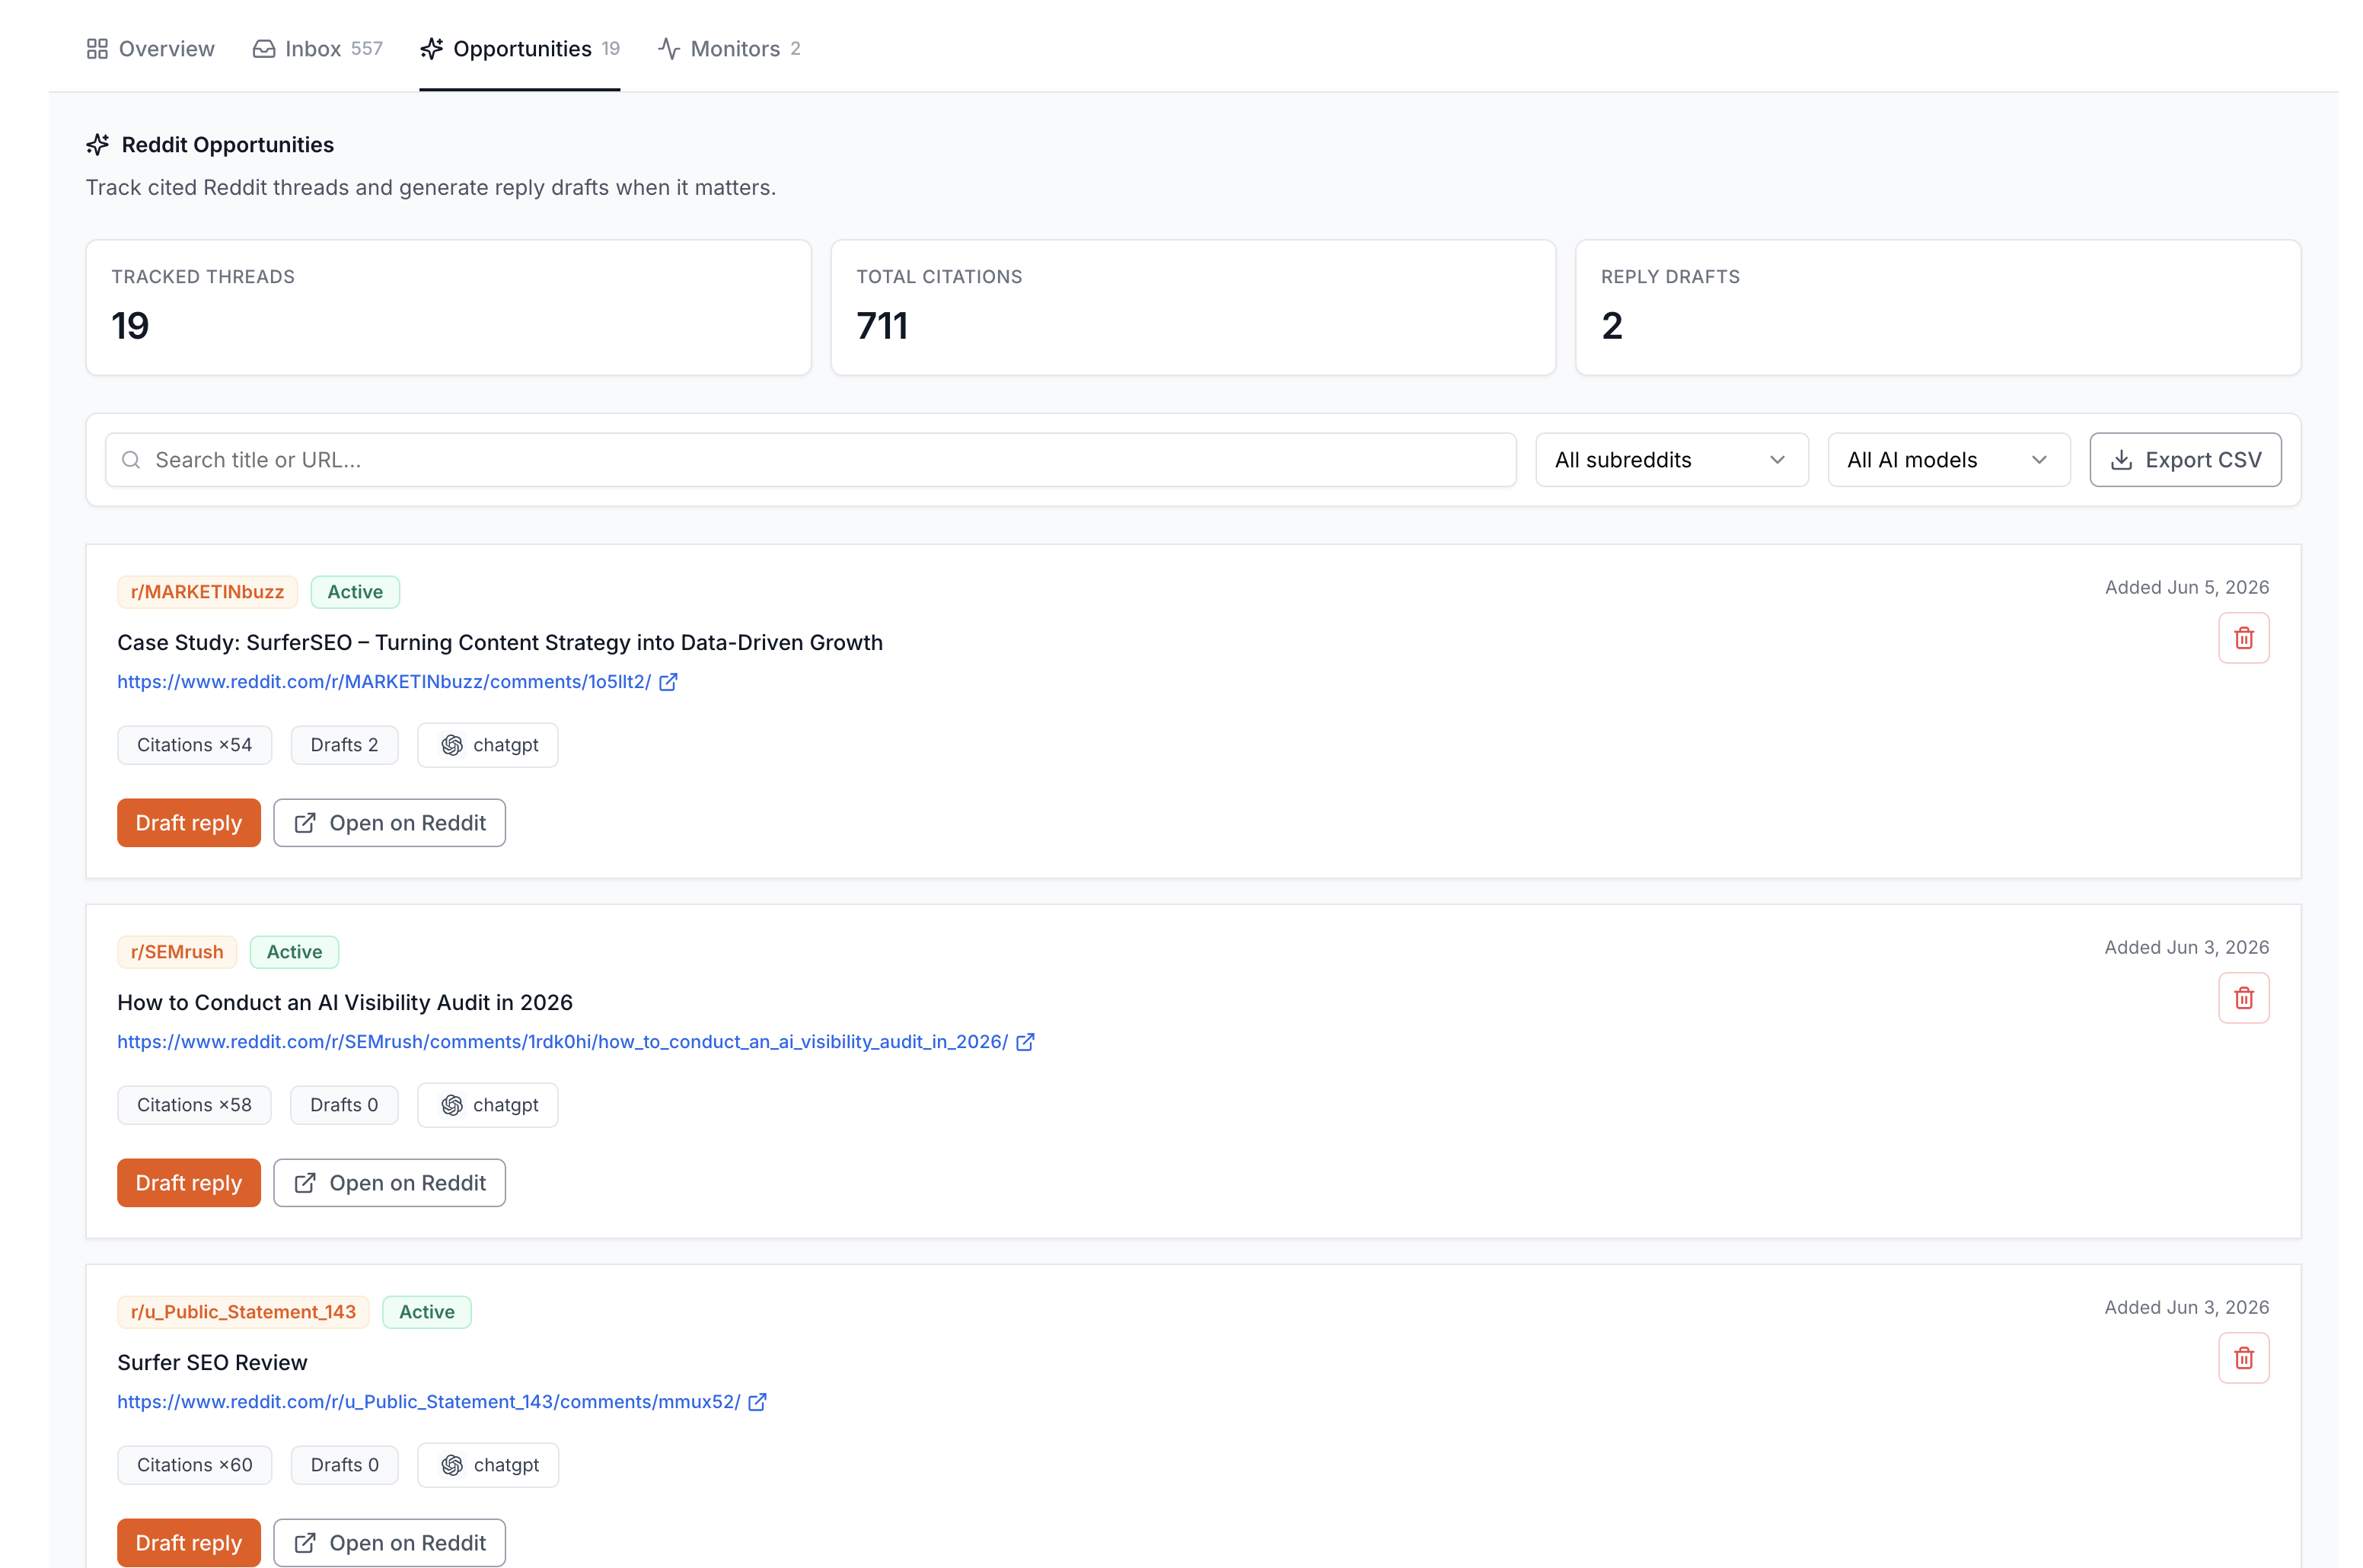Click the Drafts 2 chip
The width and height of the screenshot is (2363, 1568).
344,745
